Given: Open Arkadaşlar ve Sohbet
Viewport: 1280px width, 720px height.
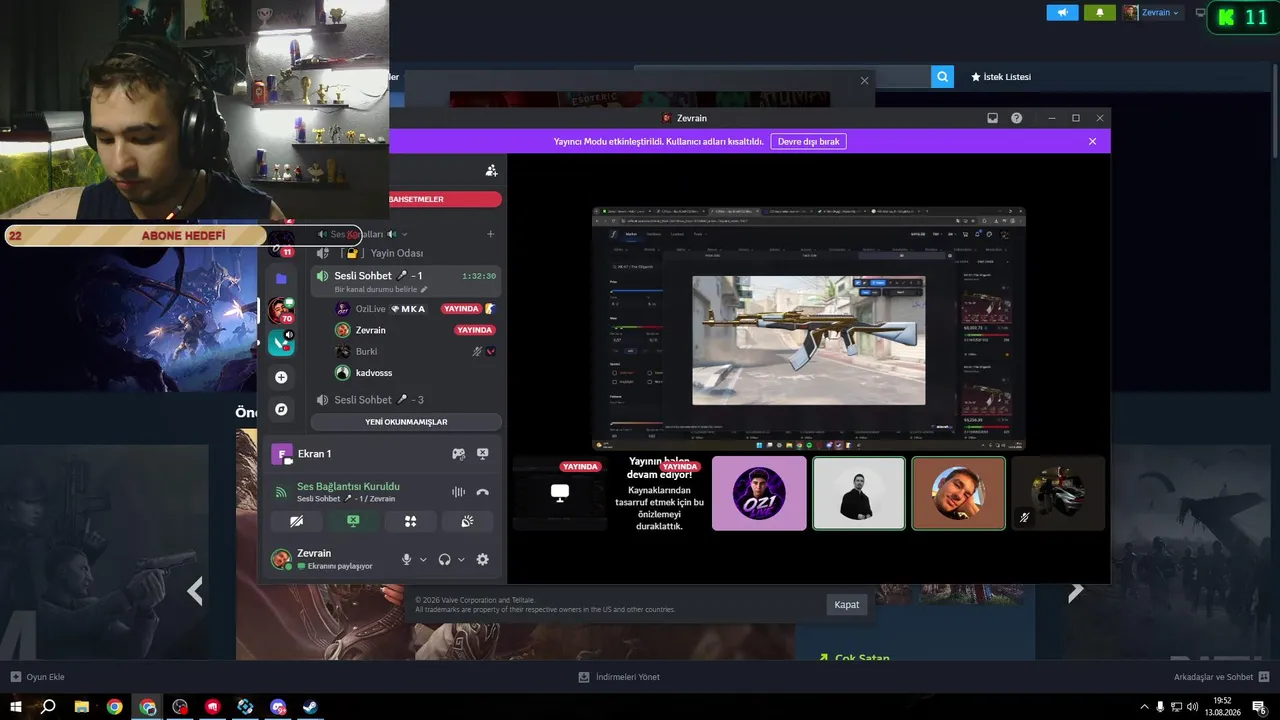Looking at the screenshot, I should (x=1221, y=677).
